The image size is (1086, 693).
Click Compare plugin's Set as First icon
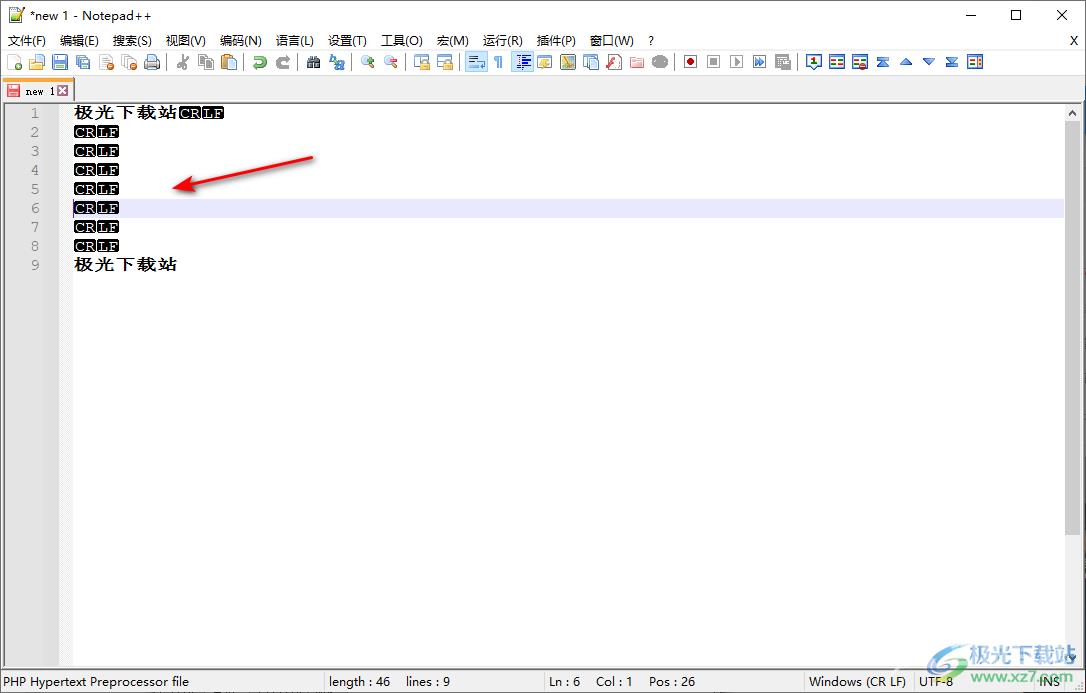tap(814, 62)
